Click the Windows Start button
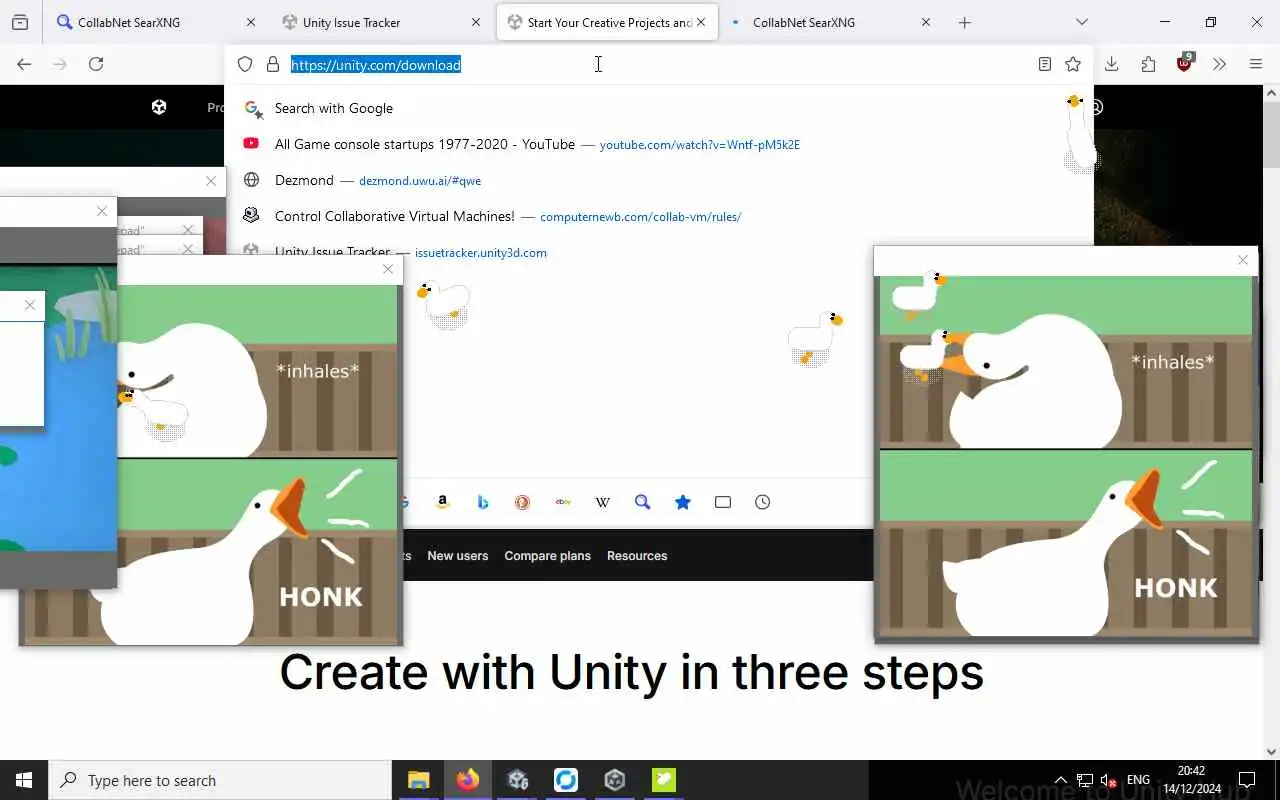 [x=24, y=780]
